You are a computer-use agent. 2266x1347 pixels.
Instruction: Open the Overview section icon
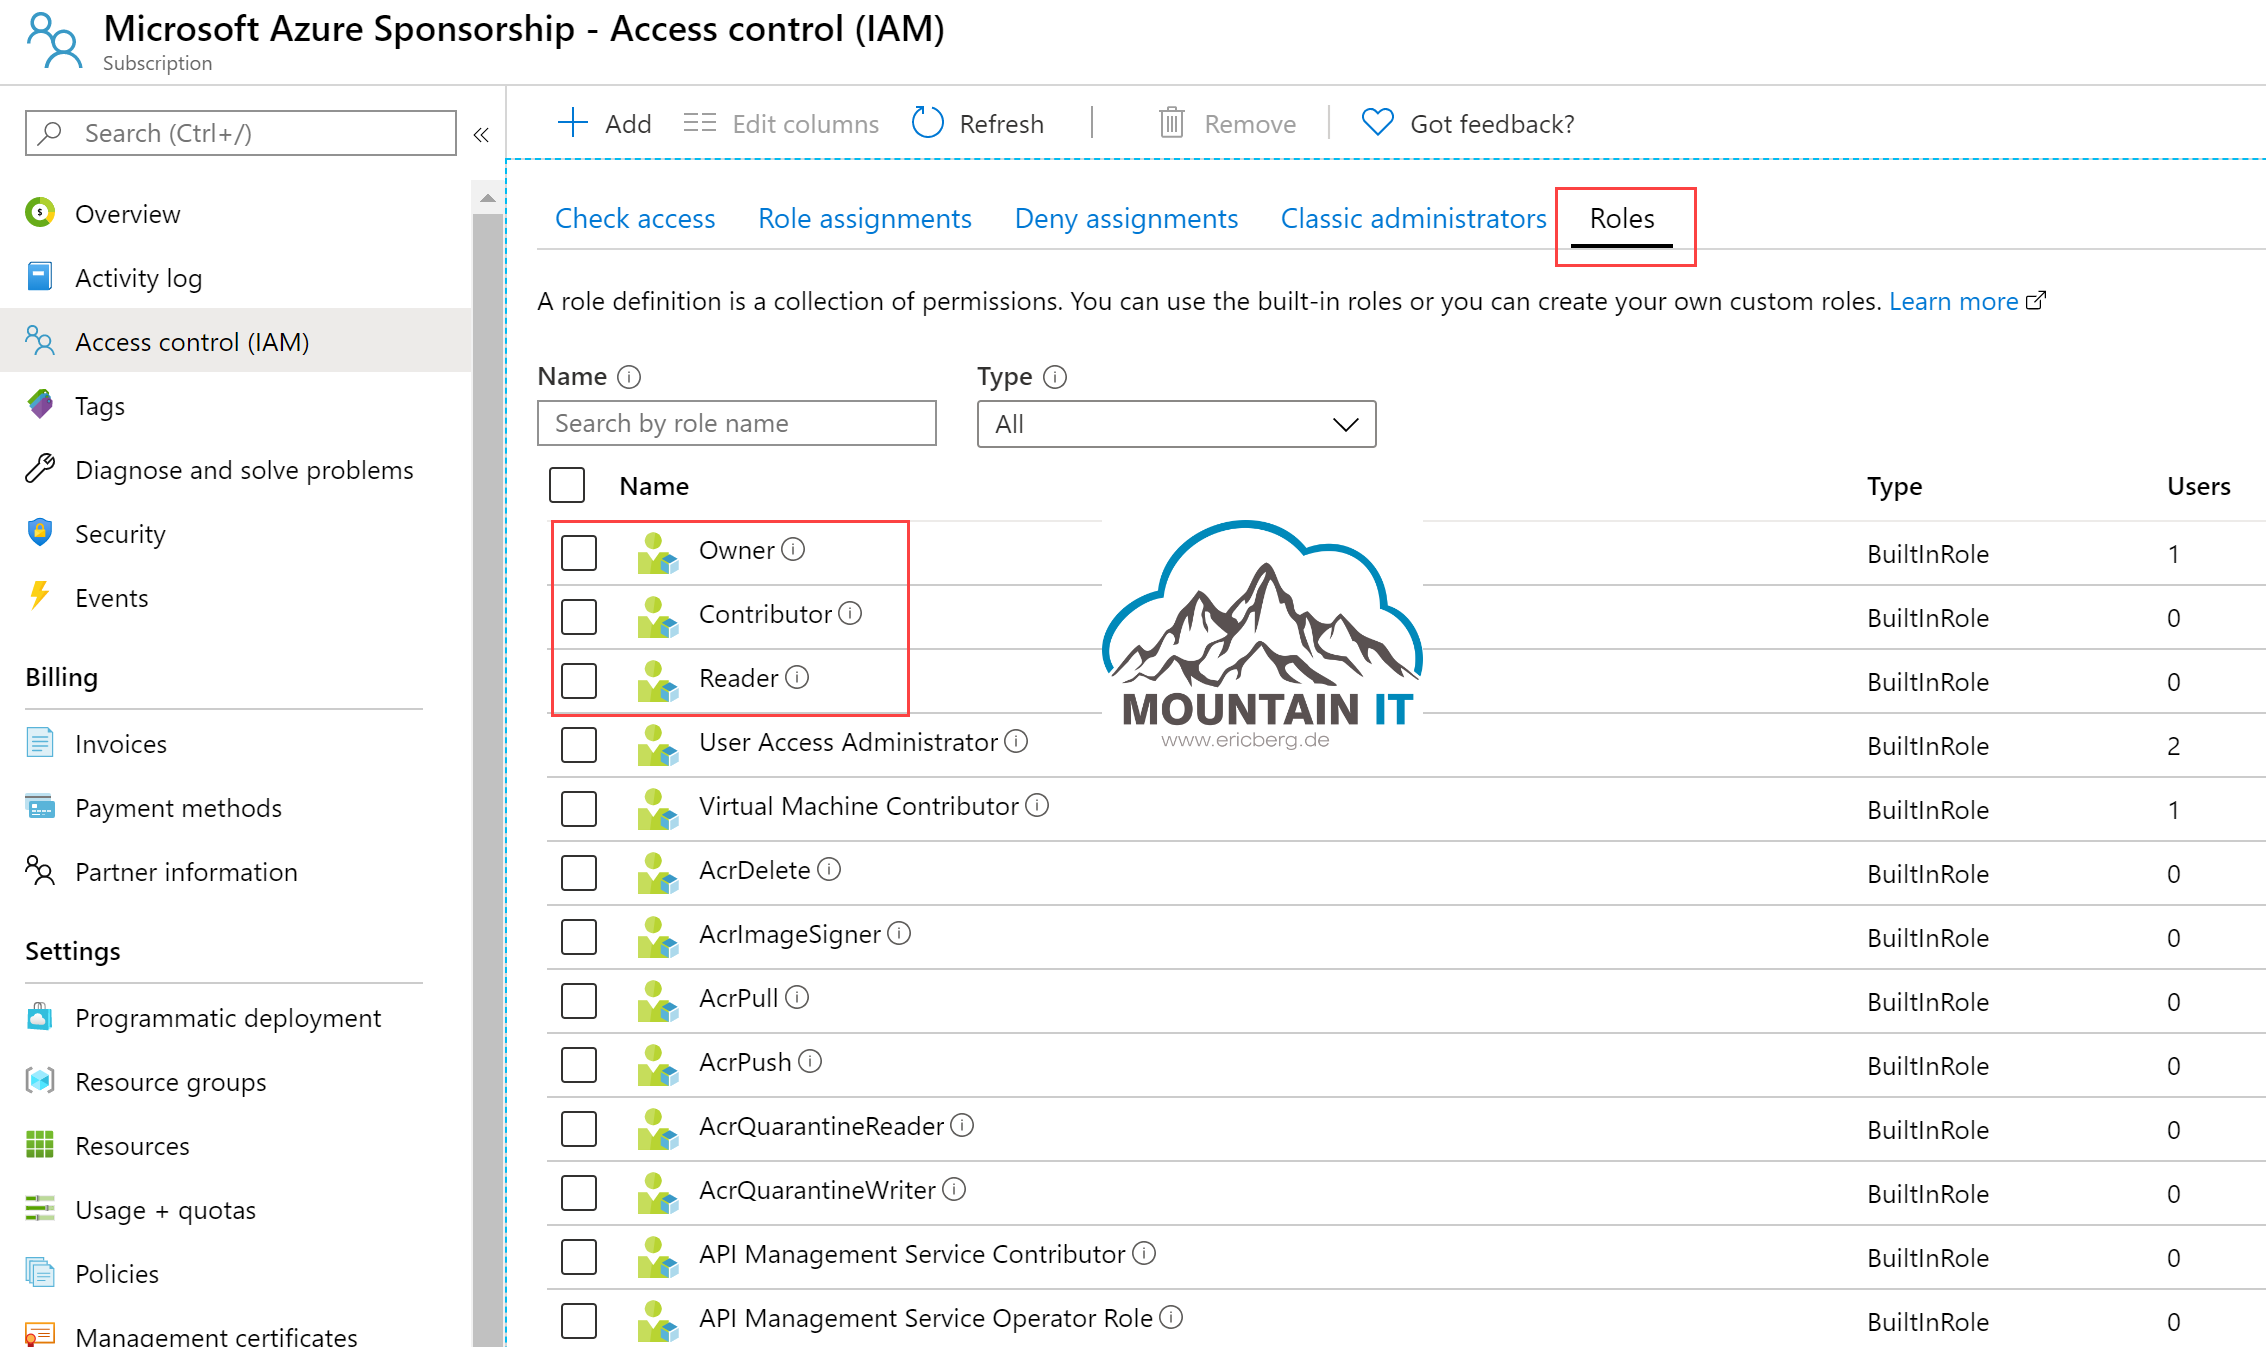pyautogui.click(x=39, y=213)
